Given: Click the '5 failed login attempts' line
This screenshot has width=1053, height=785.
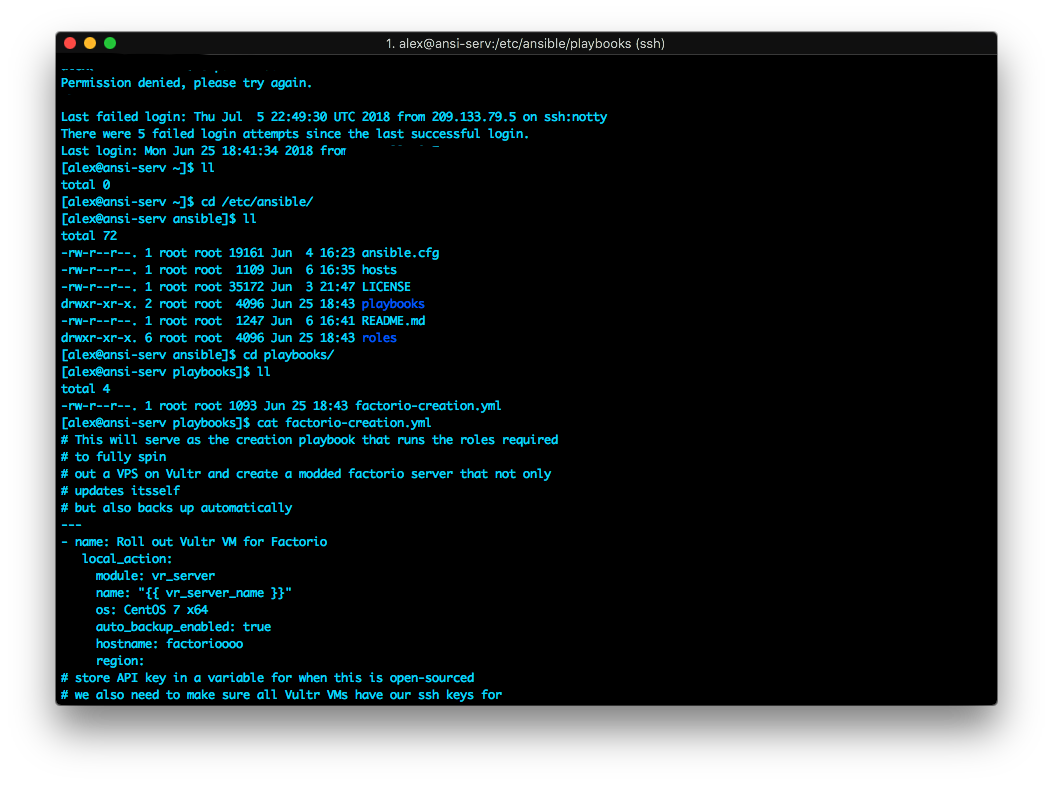Looking at the screenshot, I should click(295, 134).
